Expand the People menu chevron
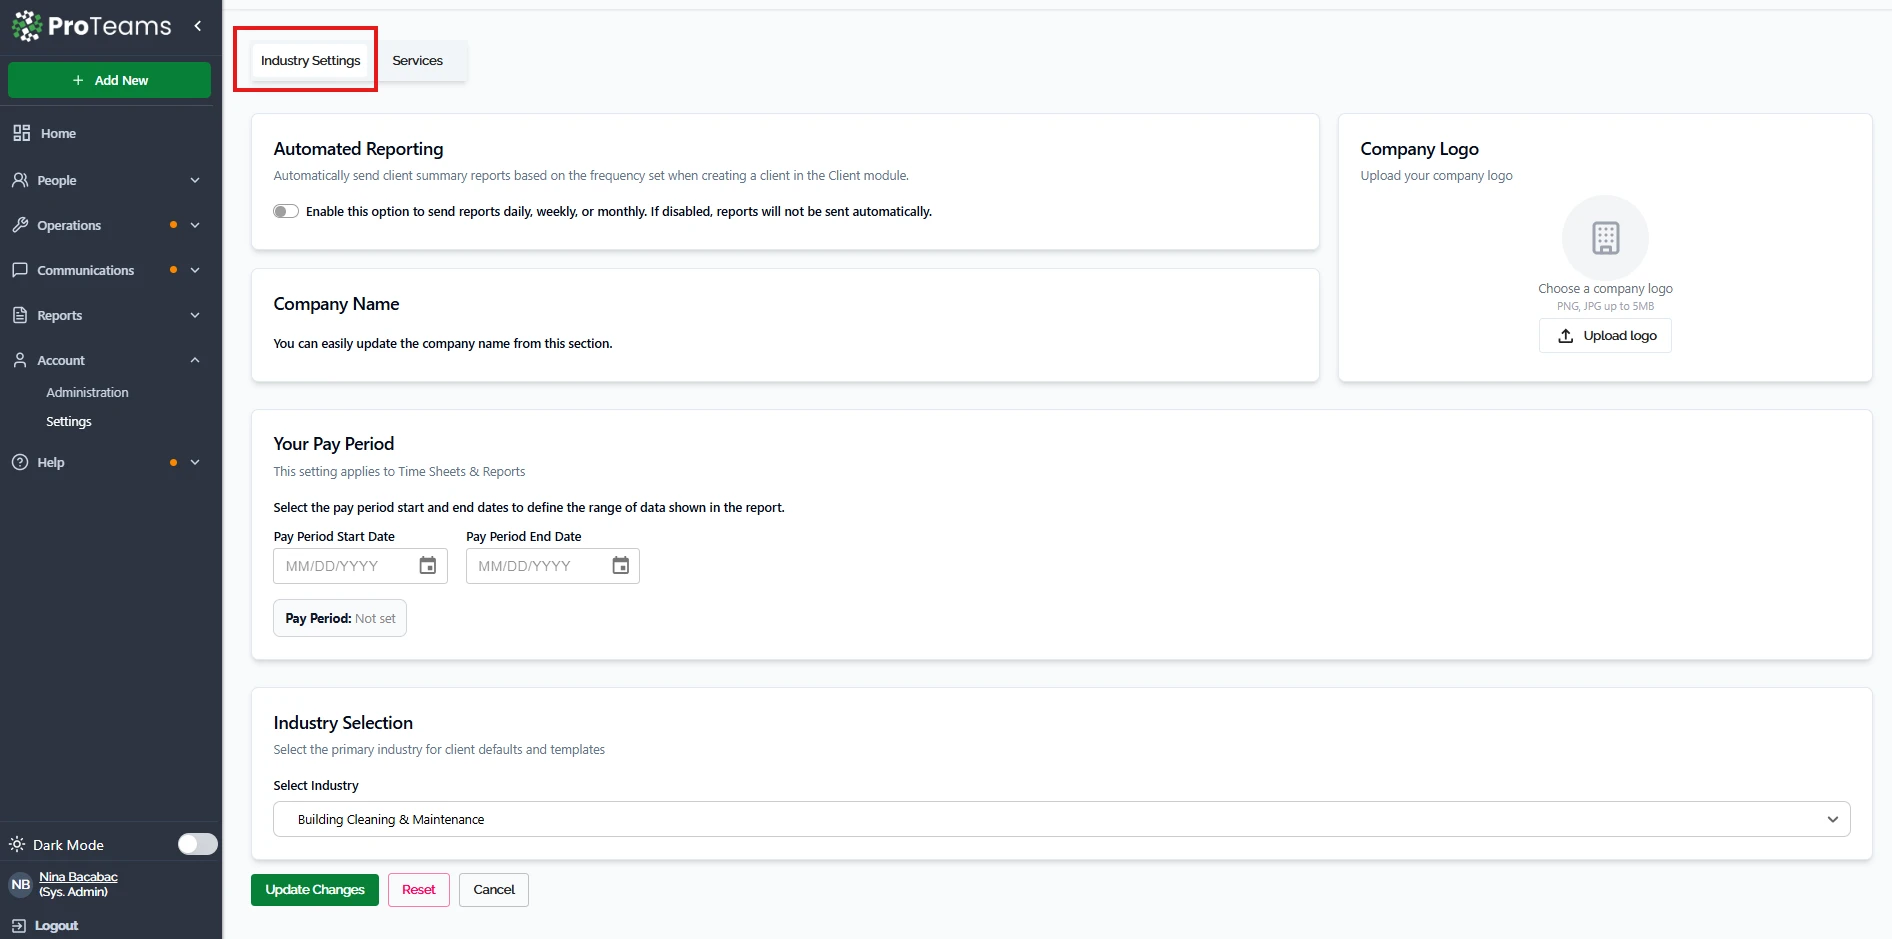Image resolution: width=1892 pixels, height=939 pixels. 195,180
